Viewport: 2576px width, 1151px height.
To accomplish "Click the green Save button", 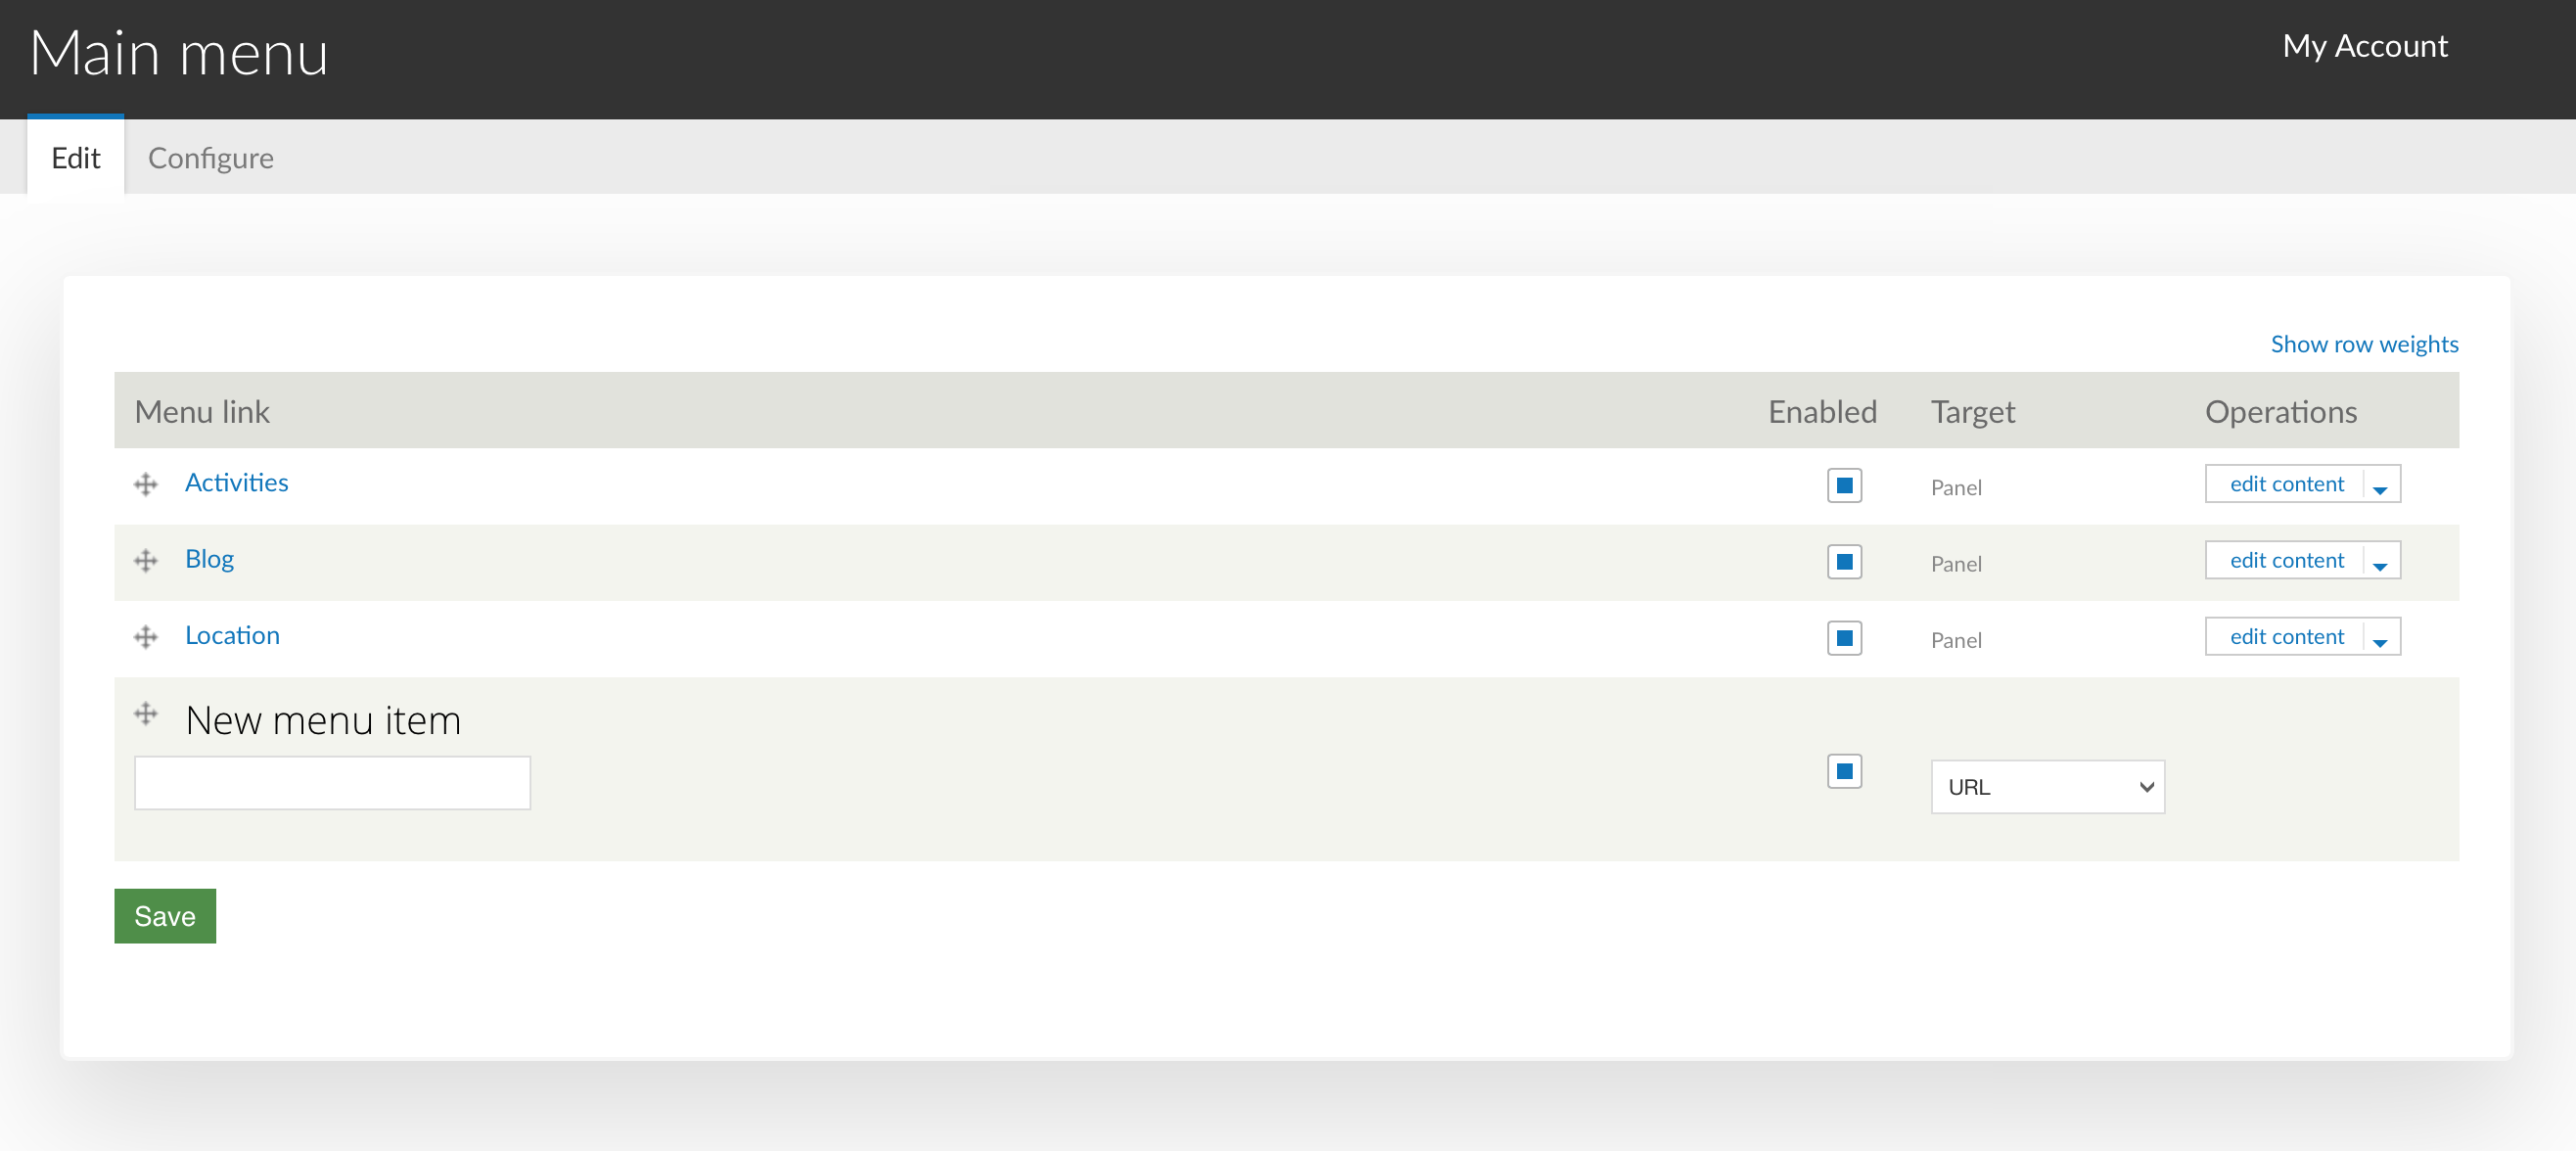I will pos(165,916).
